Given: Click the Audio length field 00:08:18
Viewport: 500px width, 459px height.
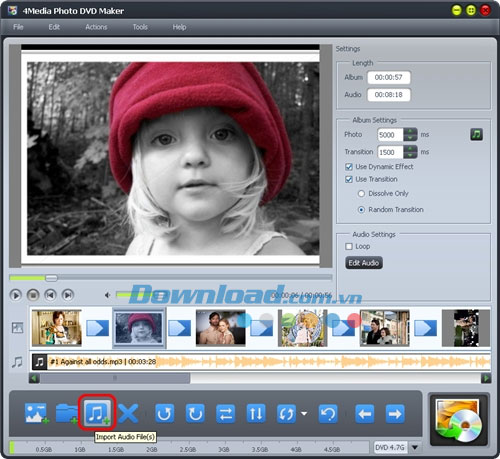Looking at the screenshot, I should pyautogui.click(x=389, y=95).
